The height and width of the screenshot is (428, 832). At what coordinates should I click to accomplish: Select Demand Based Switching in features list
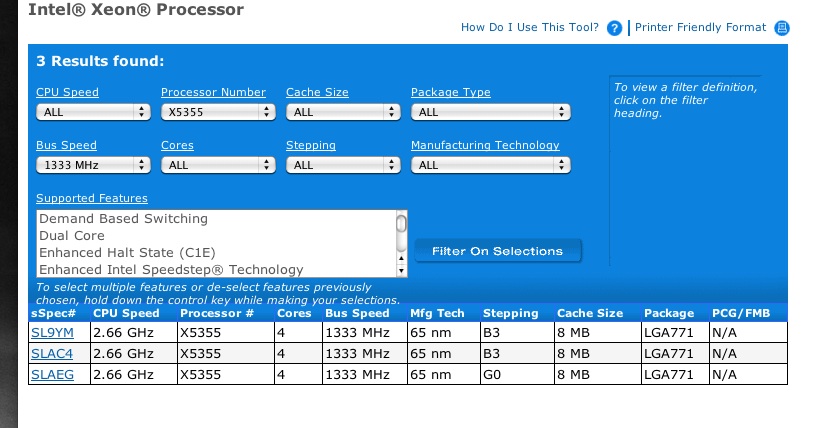pyautogui.click(x=123, y=219)
